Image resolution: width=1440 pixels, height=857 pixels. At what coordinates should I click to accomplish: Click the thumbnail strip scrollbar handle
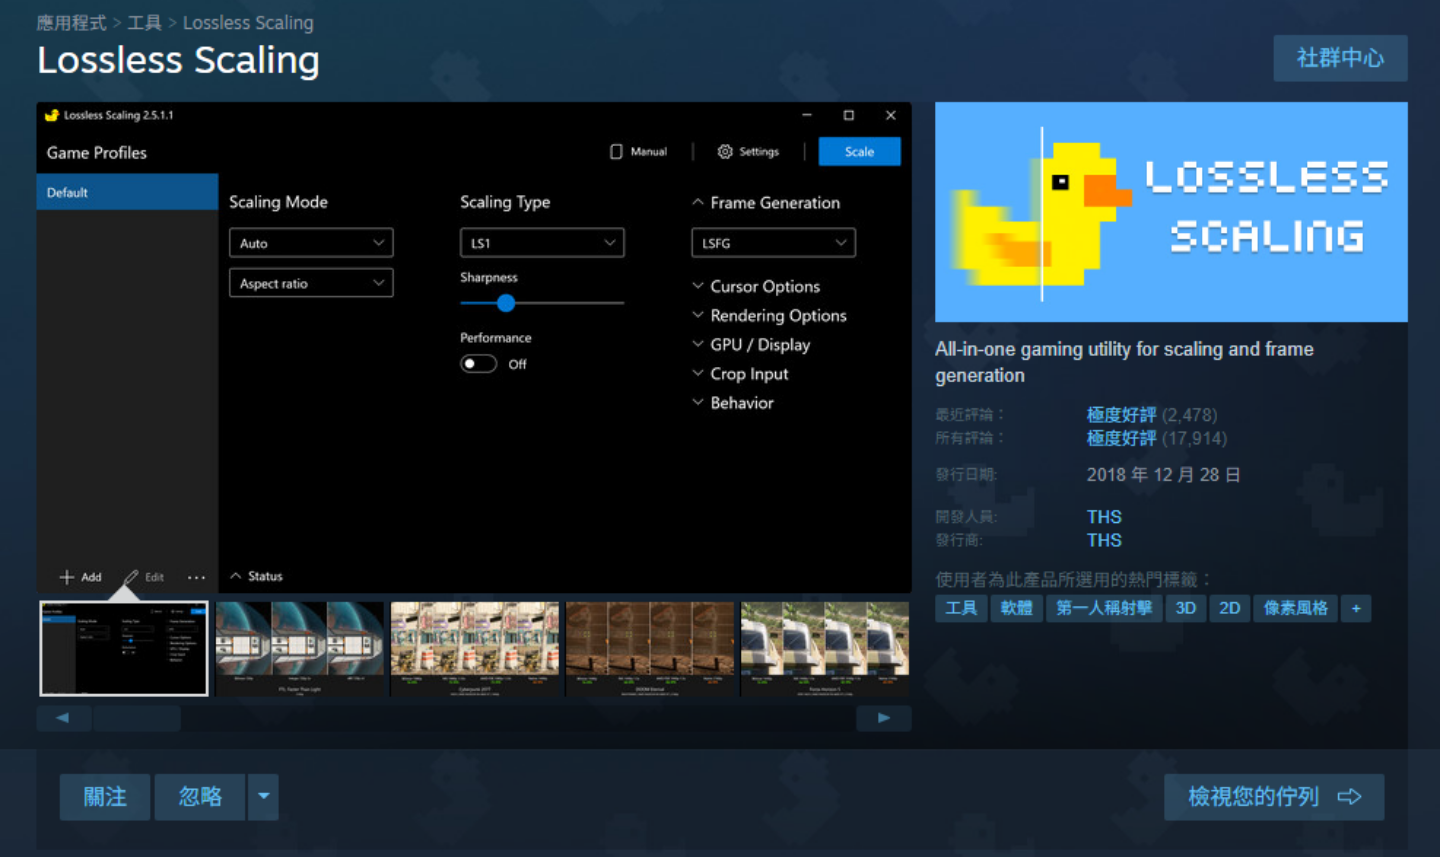(137, 718)
